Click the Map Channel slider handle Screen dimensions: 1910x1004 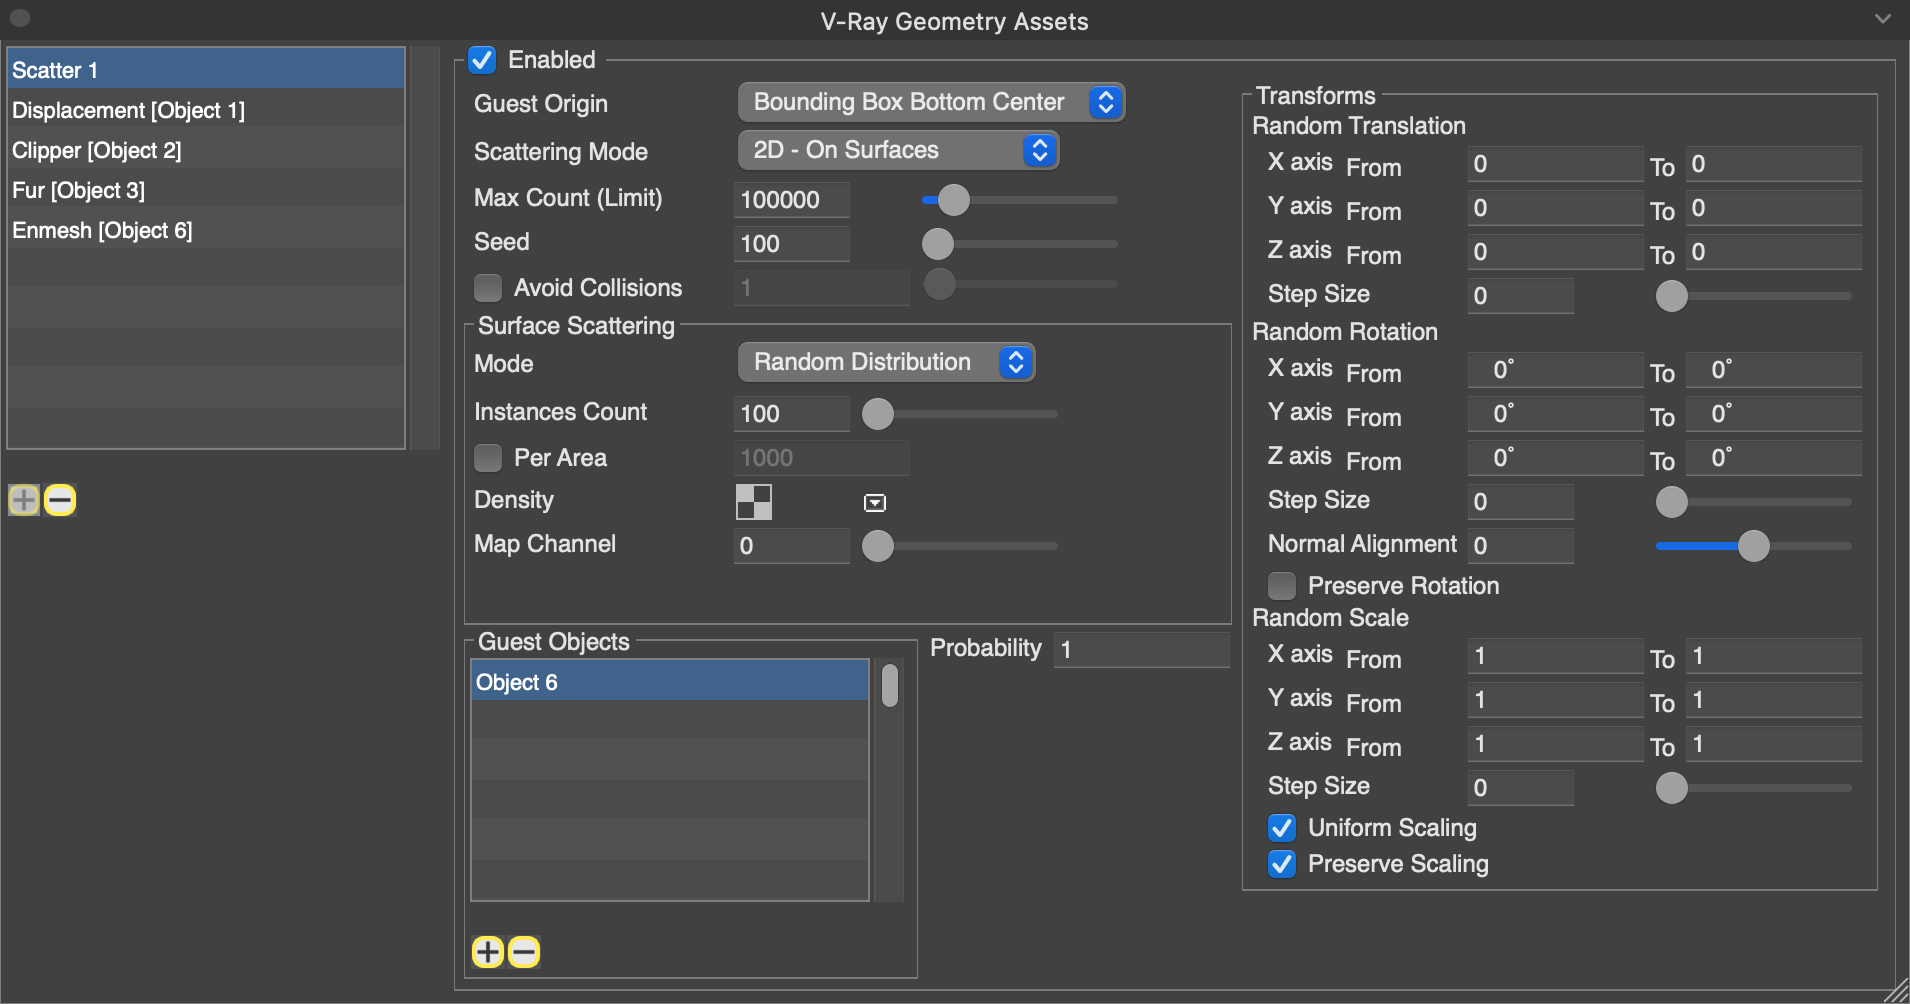878,546
